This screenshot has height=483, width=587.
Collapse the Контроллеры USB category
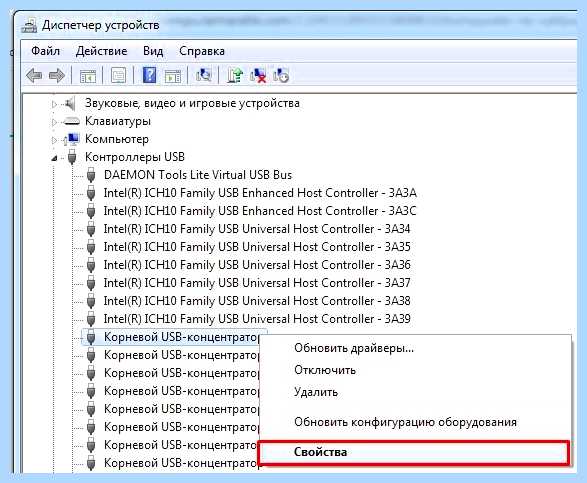pos(54,158)
